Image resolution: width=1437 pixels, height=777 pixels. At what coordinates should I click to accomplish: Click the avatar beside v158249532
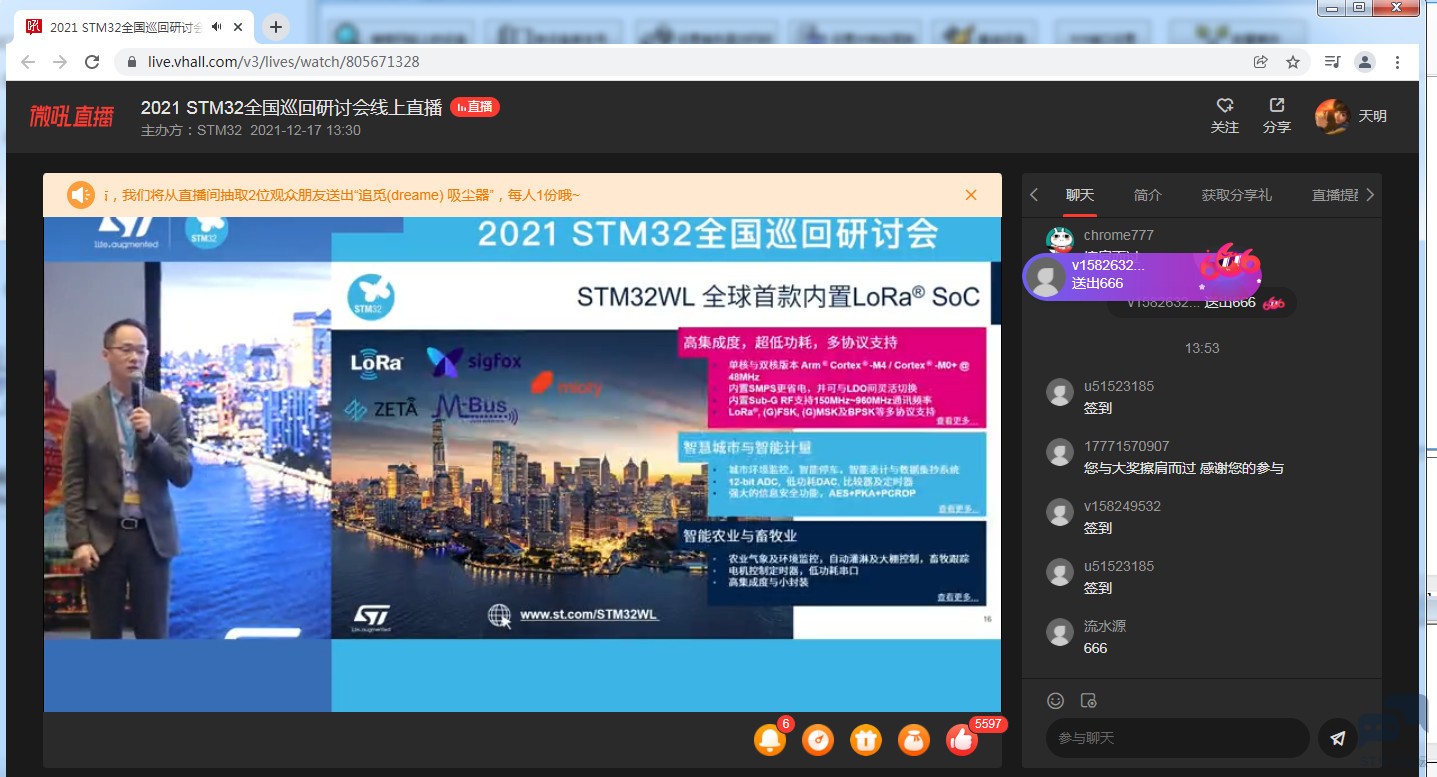(1060, 512)
